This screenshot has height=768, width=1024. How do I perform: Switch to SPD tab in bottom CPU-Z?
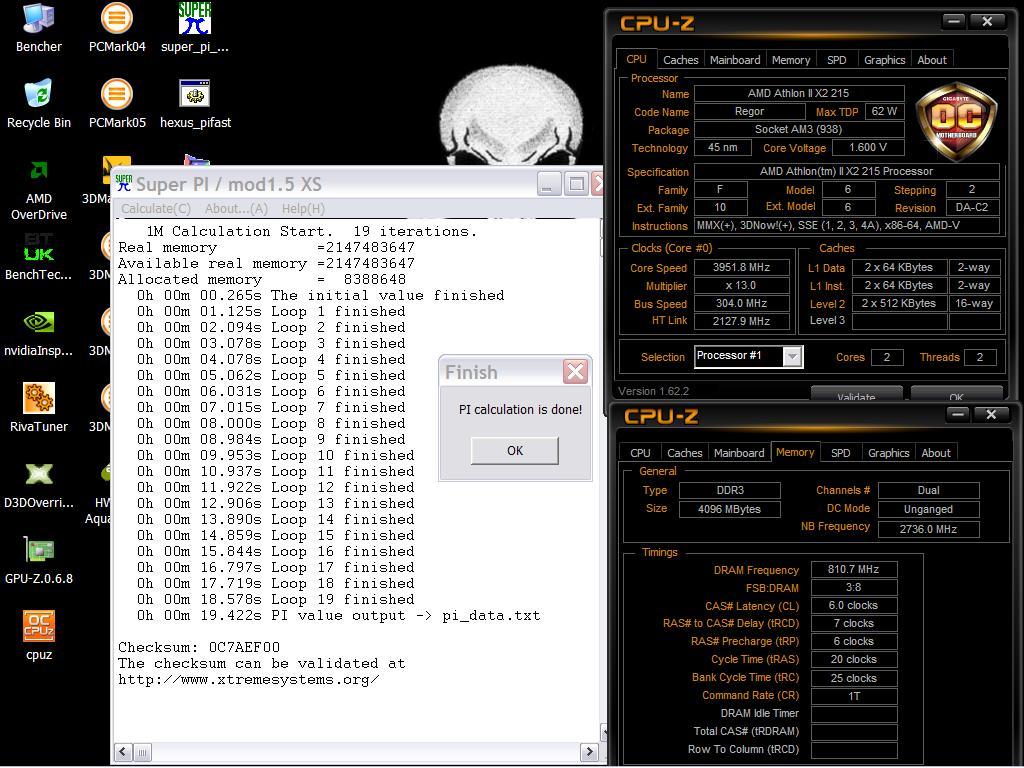point(840,453)
